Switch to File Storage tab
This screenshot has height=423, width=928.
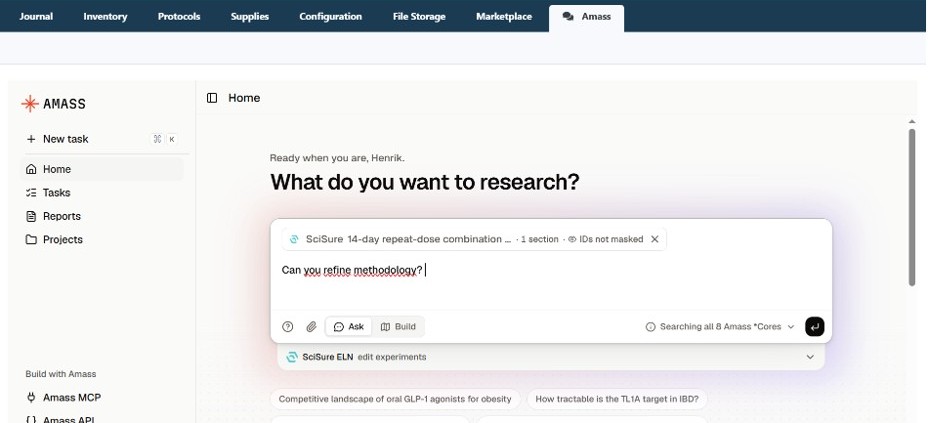pos(419,17)
